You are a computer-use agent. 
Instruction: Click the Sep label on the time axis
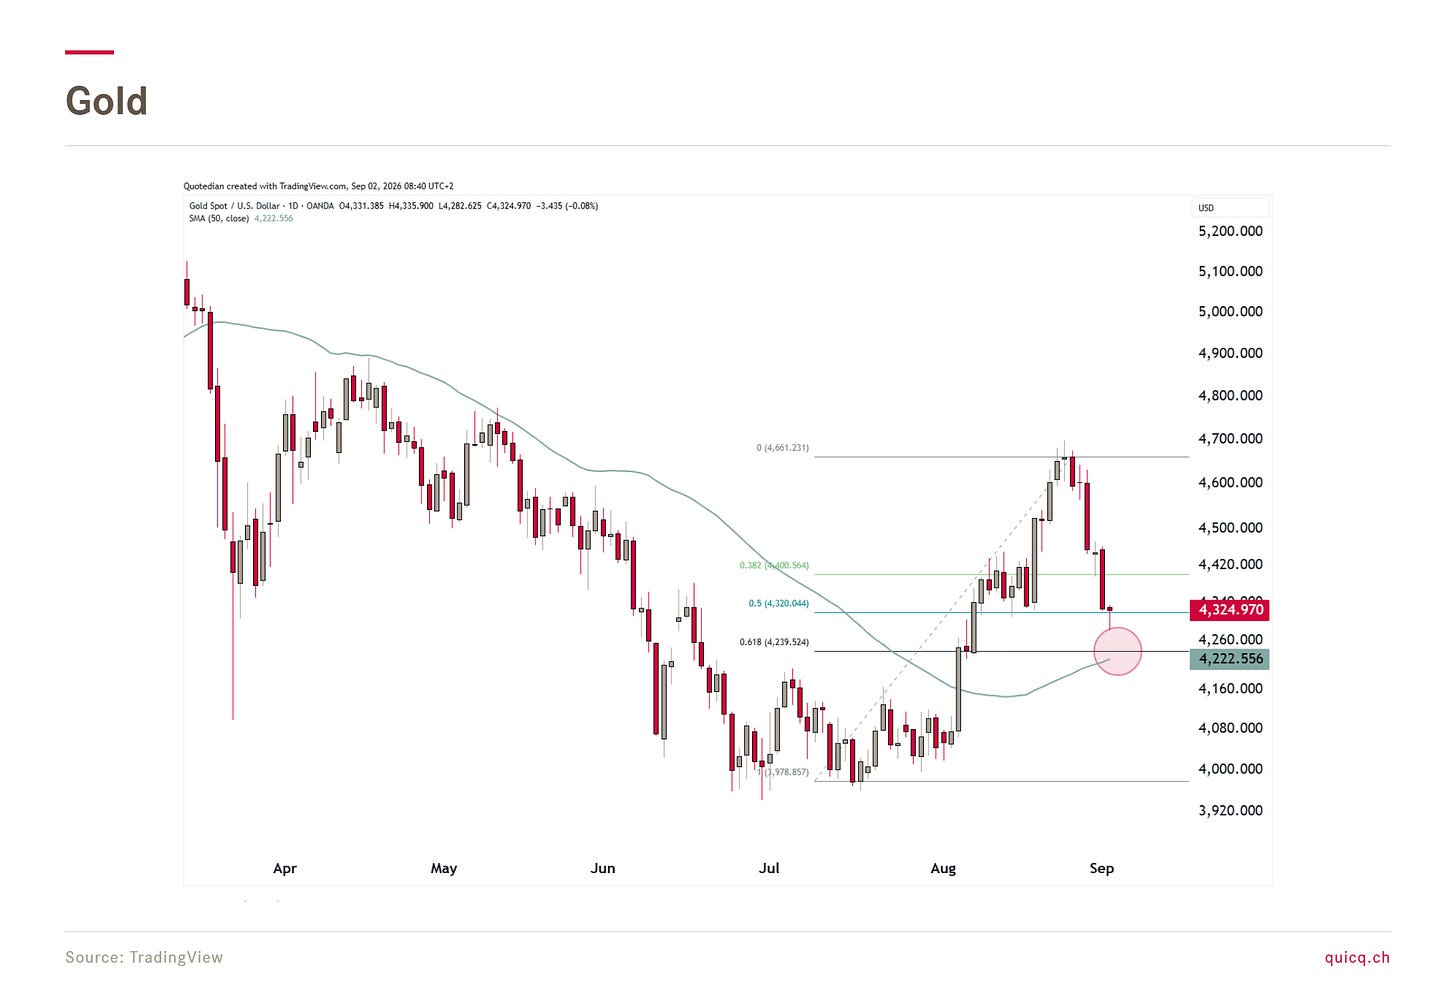(x=1101, y=868)
